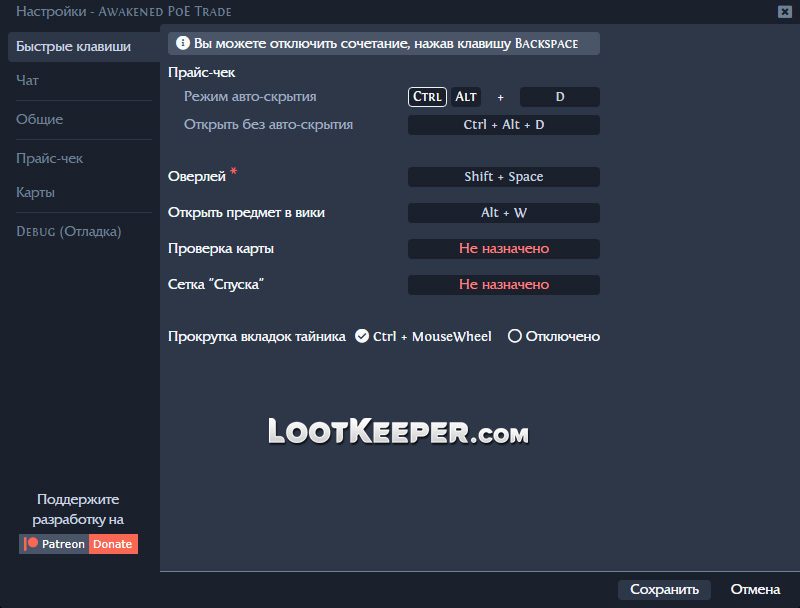Change the Alt + W wiki hotkey
Screen dimensions: 800x608
point(504,213)
